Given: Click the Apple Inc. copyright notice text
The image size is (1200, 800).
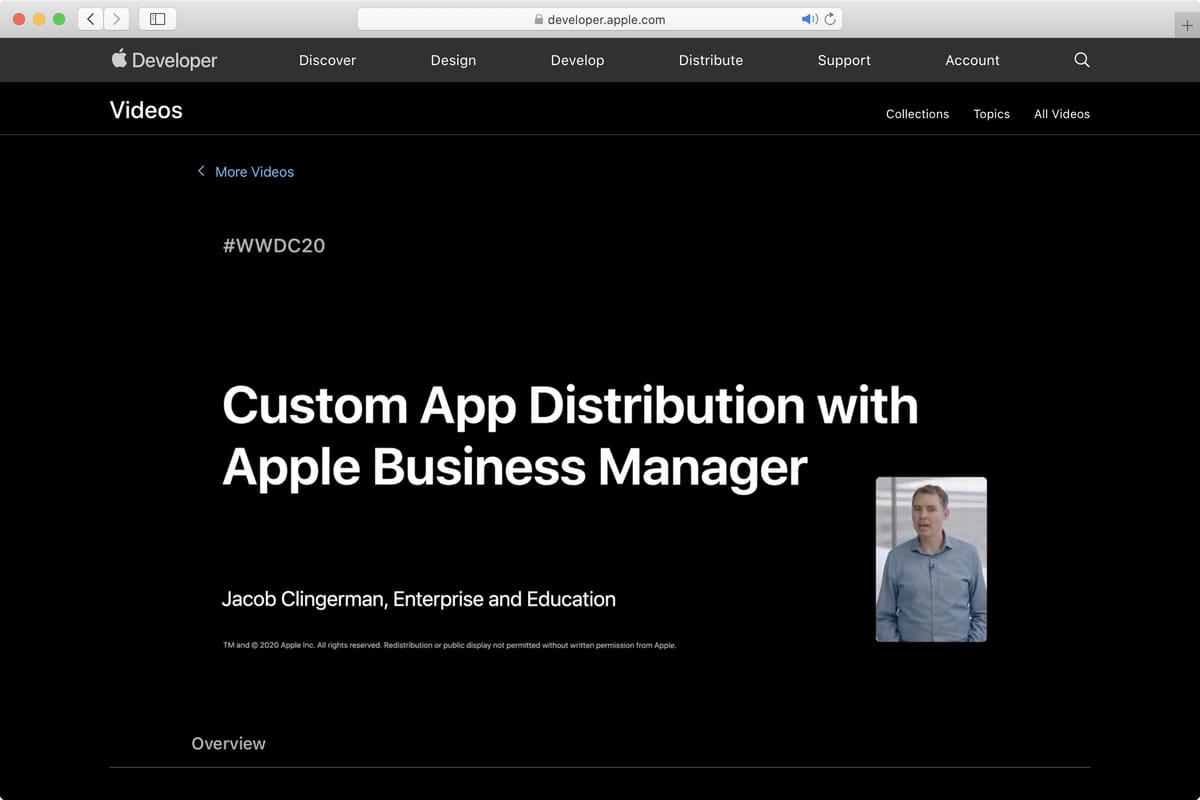Looking at the screenshot, I should 450,645.
